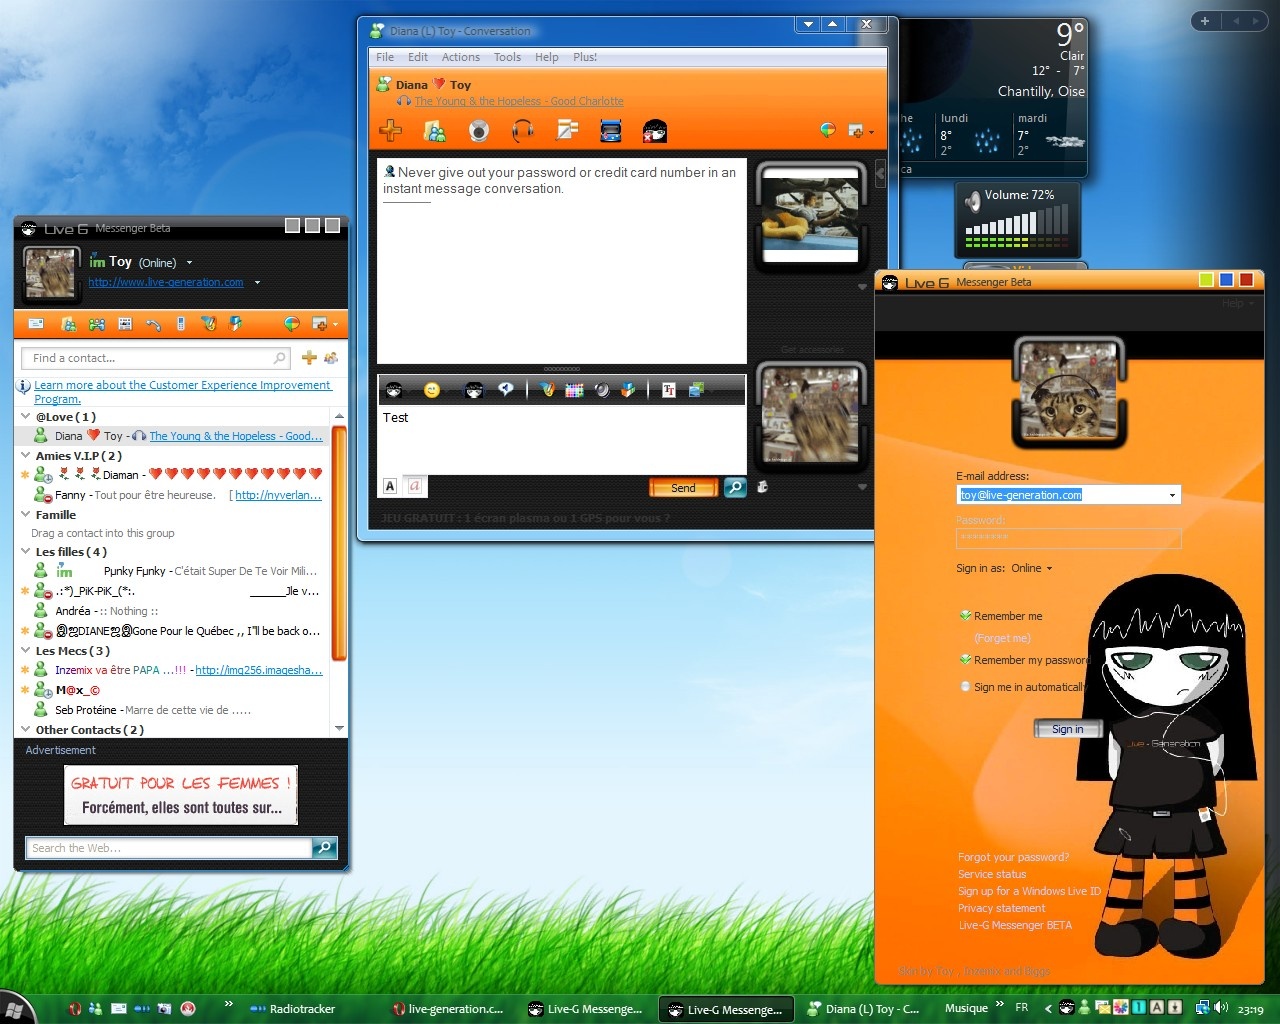
Task: Collapse the Les Mecs group
Action: coord(26,651)
